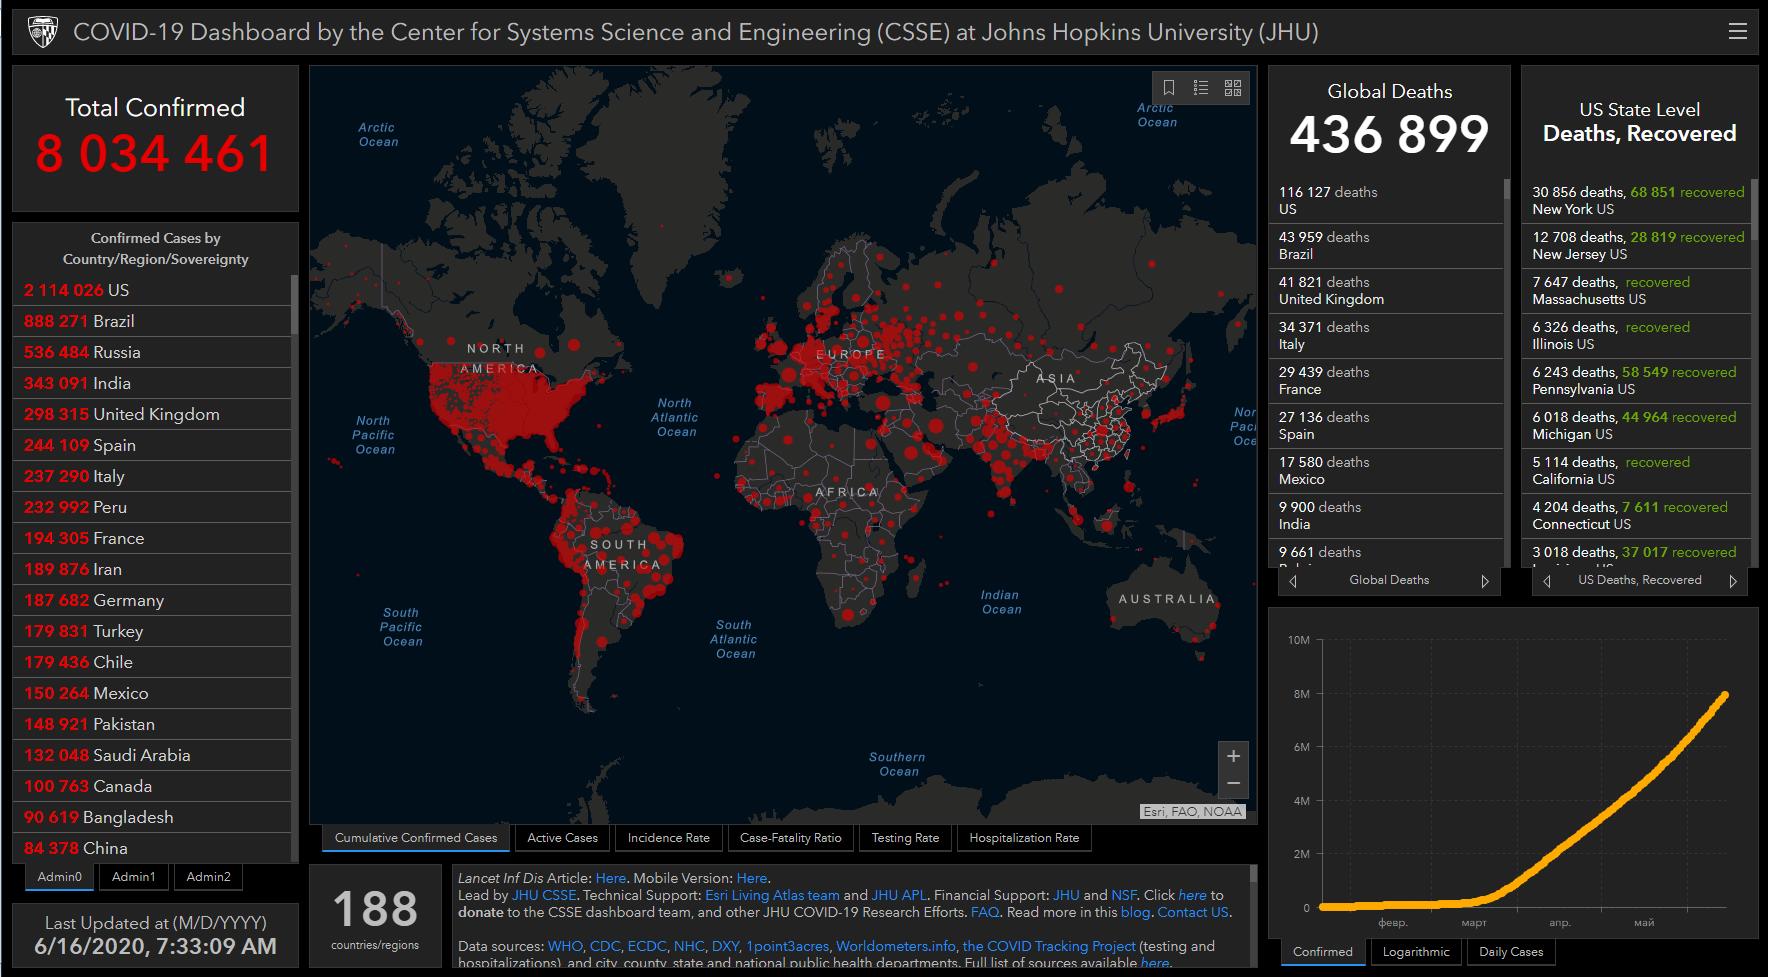Select Pakistan in confirmed cases list
The width and height of the screenshot is (1768, 977).
pyautogui.click(x=152, y=724)
